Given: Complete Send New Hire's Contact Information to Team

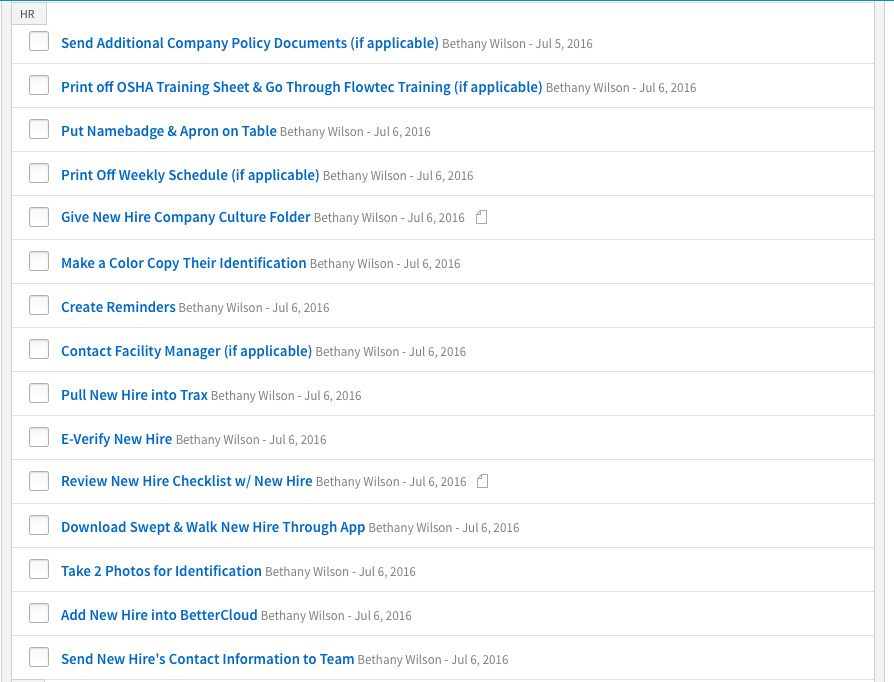Looking at the screenshot, I should [38, 657].
